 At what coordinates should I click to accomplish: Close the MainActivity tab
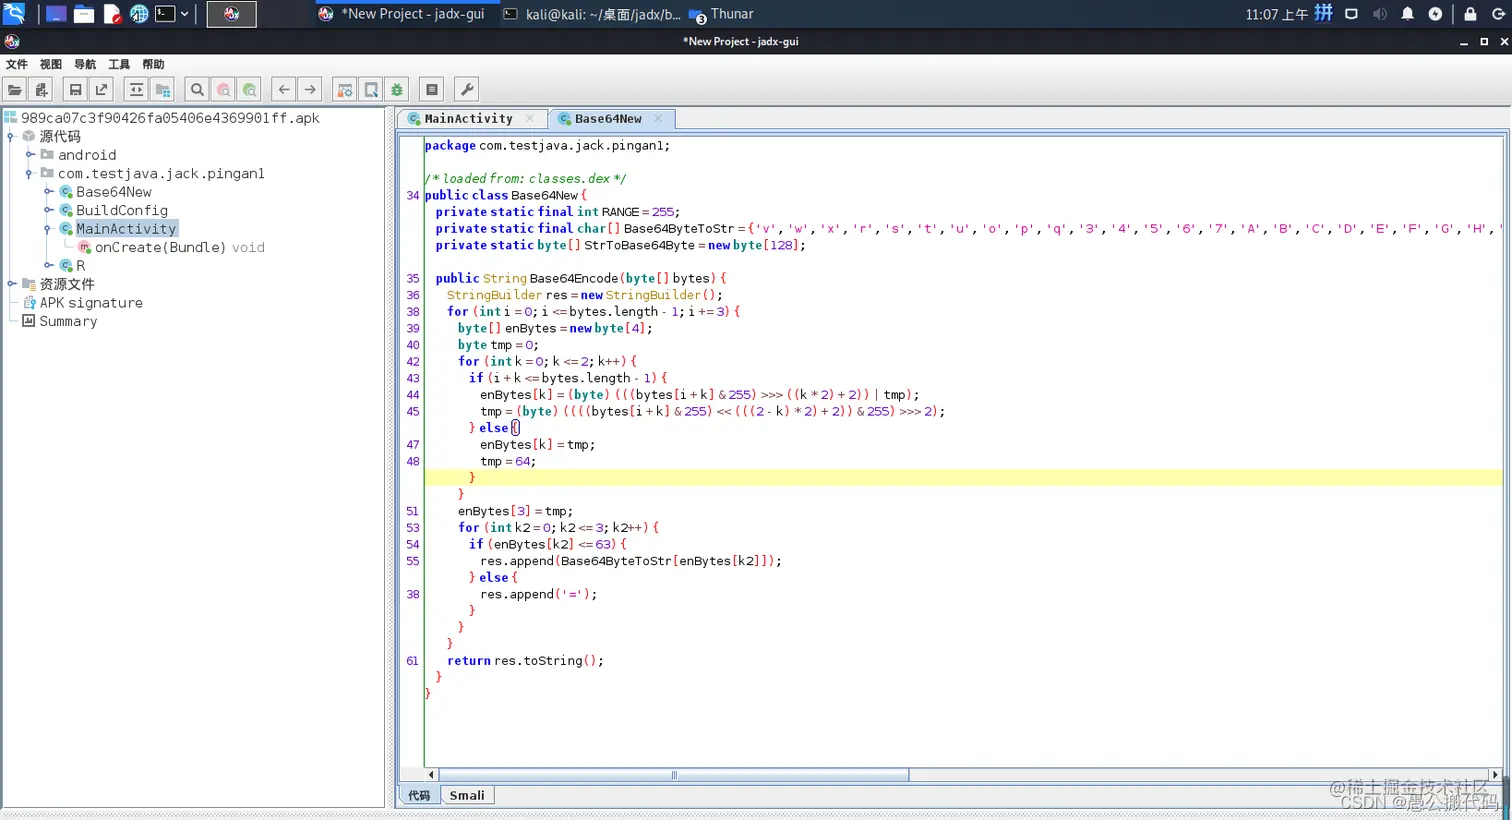pyautogui.click(x=530, y=118)
